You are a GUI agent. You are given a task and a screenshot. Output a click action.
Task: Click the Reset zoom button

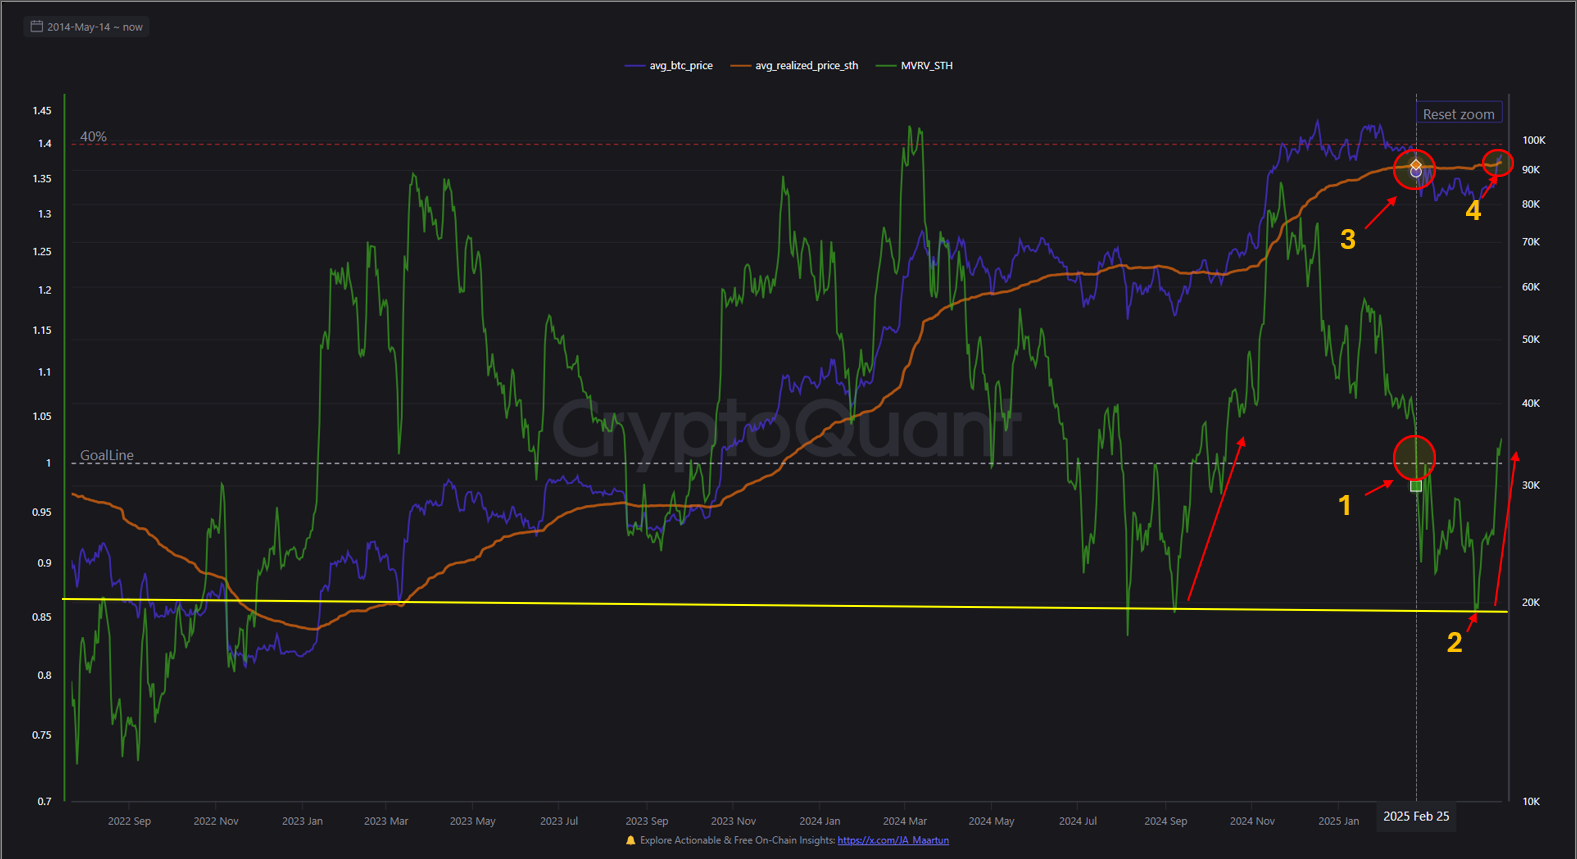tap(1458, 114)
